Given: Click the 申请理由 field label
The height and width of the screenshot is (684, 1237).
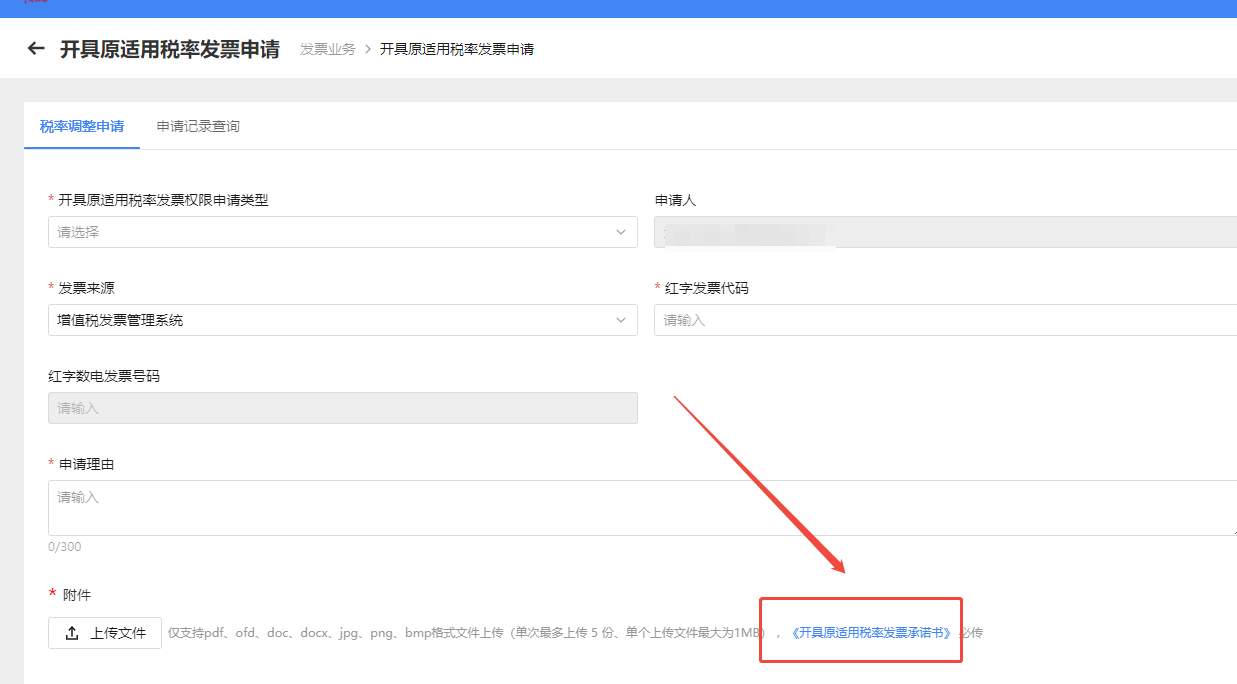Looking at the screenshot, I should (88, 464).
